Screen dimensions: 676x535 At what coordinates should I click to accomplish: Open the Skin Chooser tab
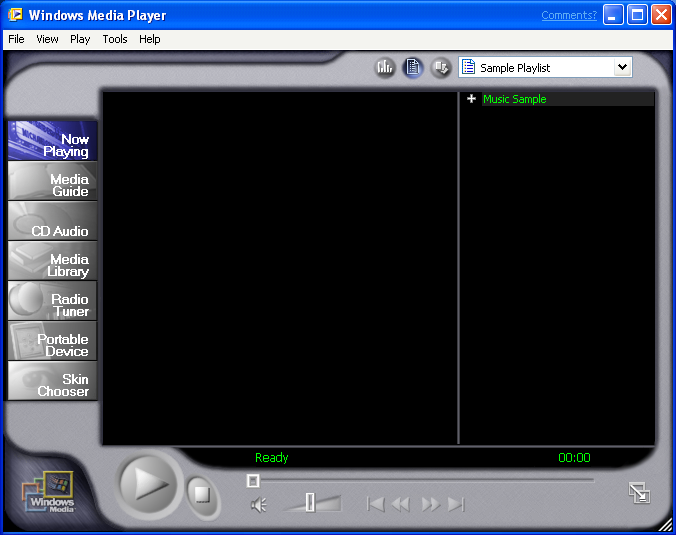(x=52, y=381)
